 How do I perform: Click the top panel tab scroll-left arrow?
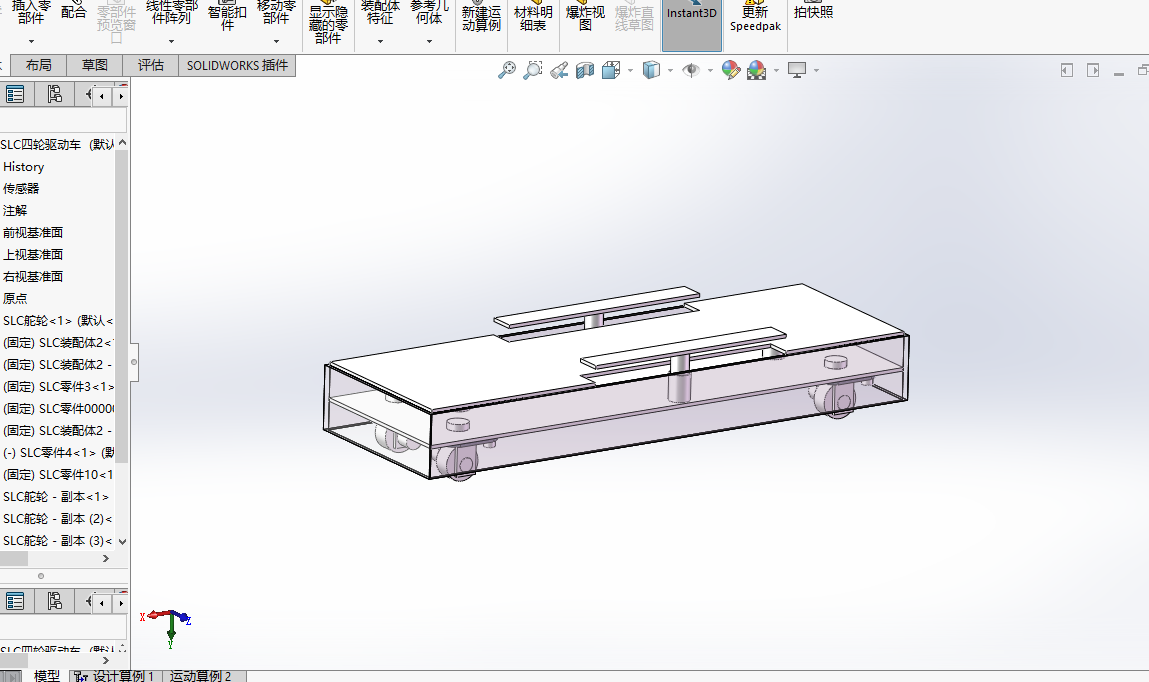pyautogui.click(x=102, y=96)
